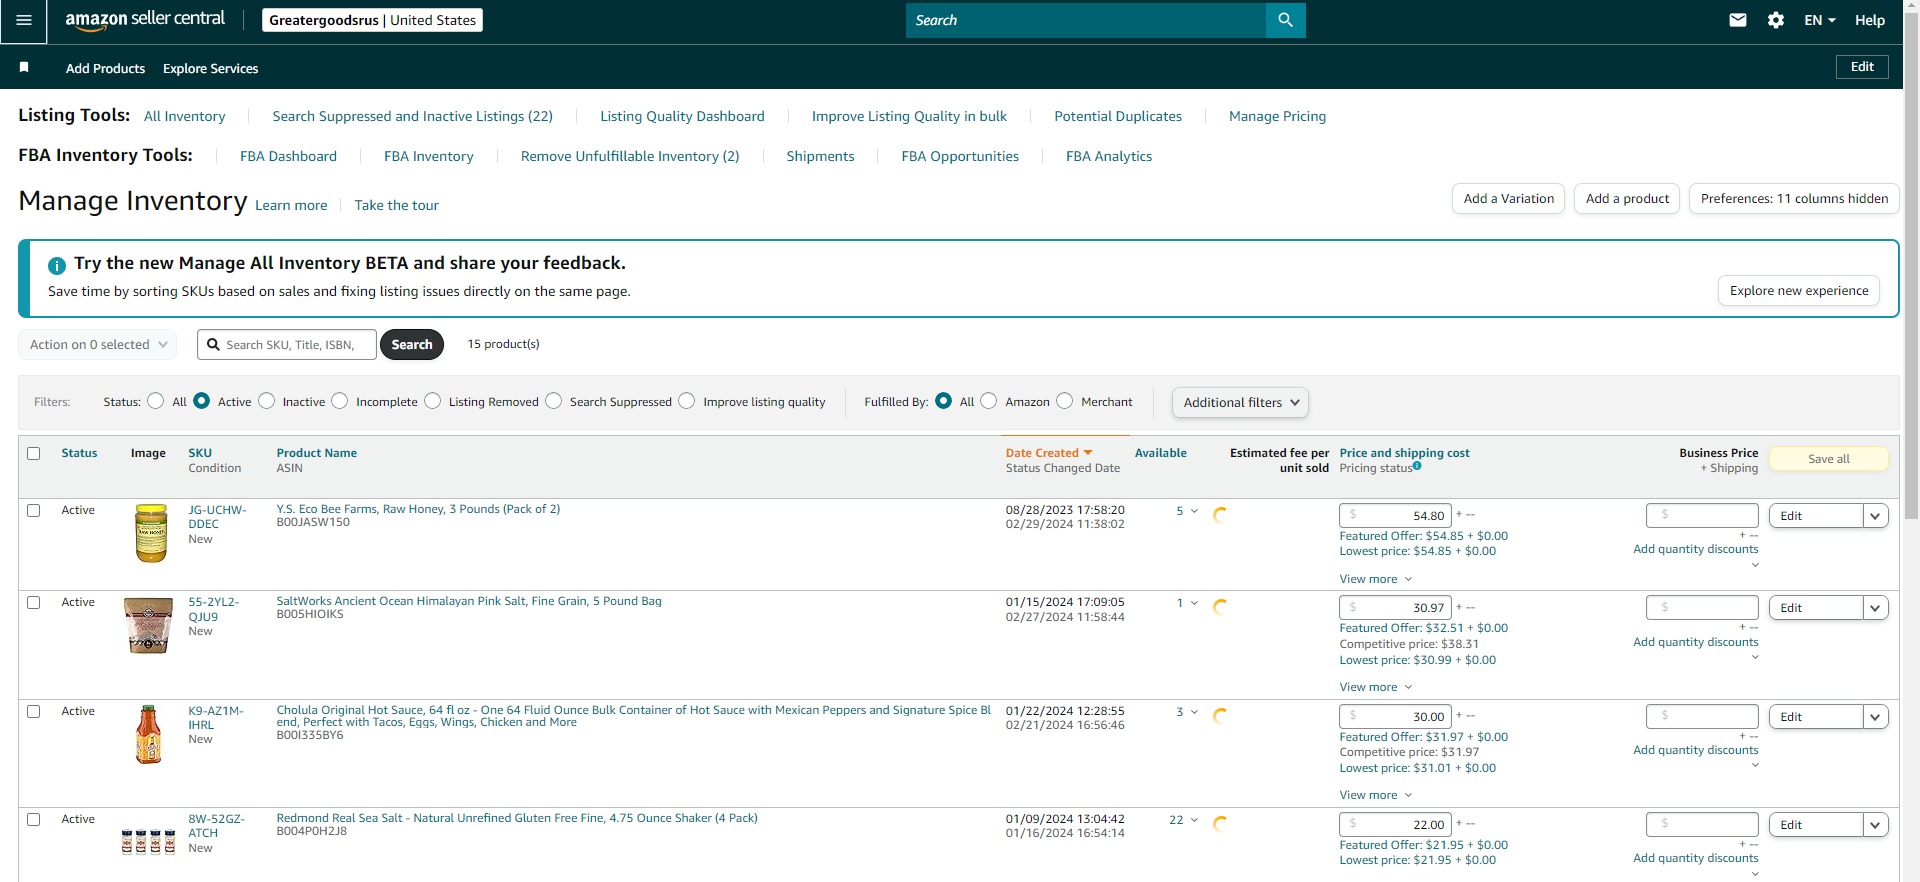This screenshot has height=882, width=1920.
Task: Open the Y.S. Eco Bee Farms honey thumbnail
Action: point(151,533)
